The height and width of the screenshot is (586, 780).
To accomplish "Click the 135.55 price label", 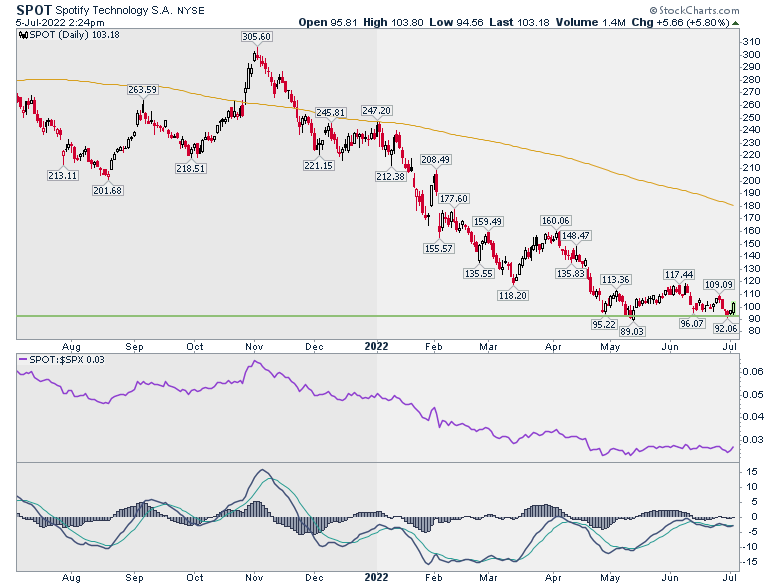I will click(x=479, y=273).
